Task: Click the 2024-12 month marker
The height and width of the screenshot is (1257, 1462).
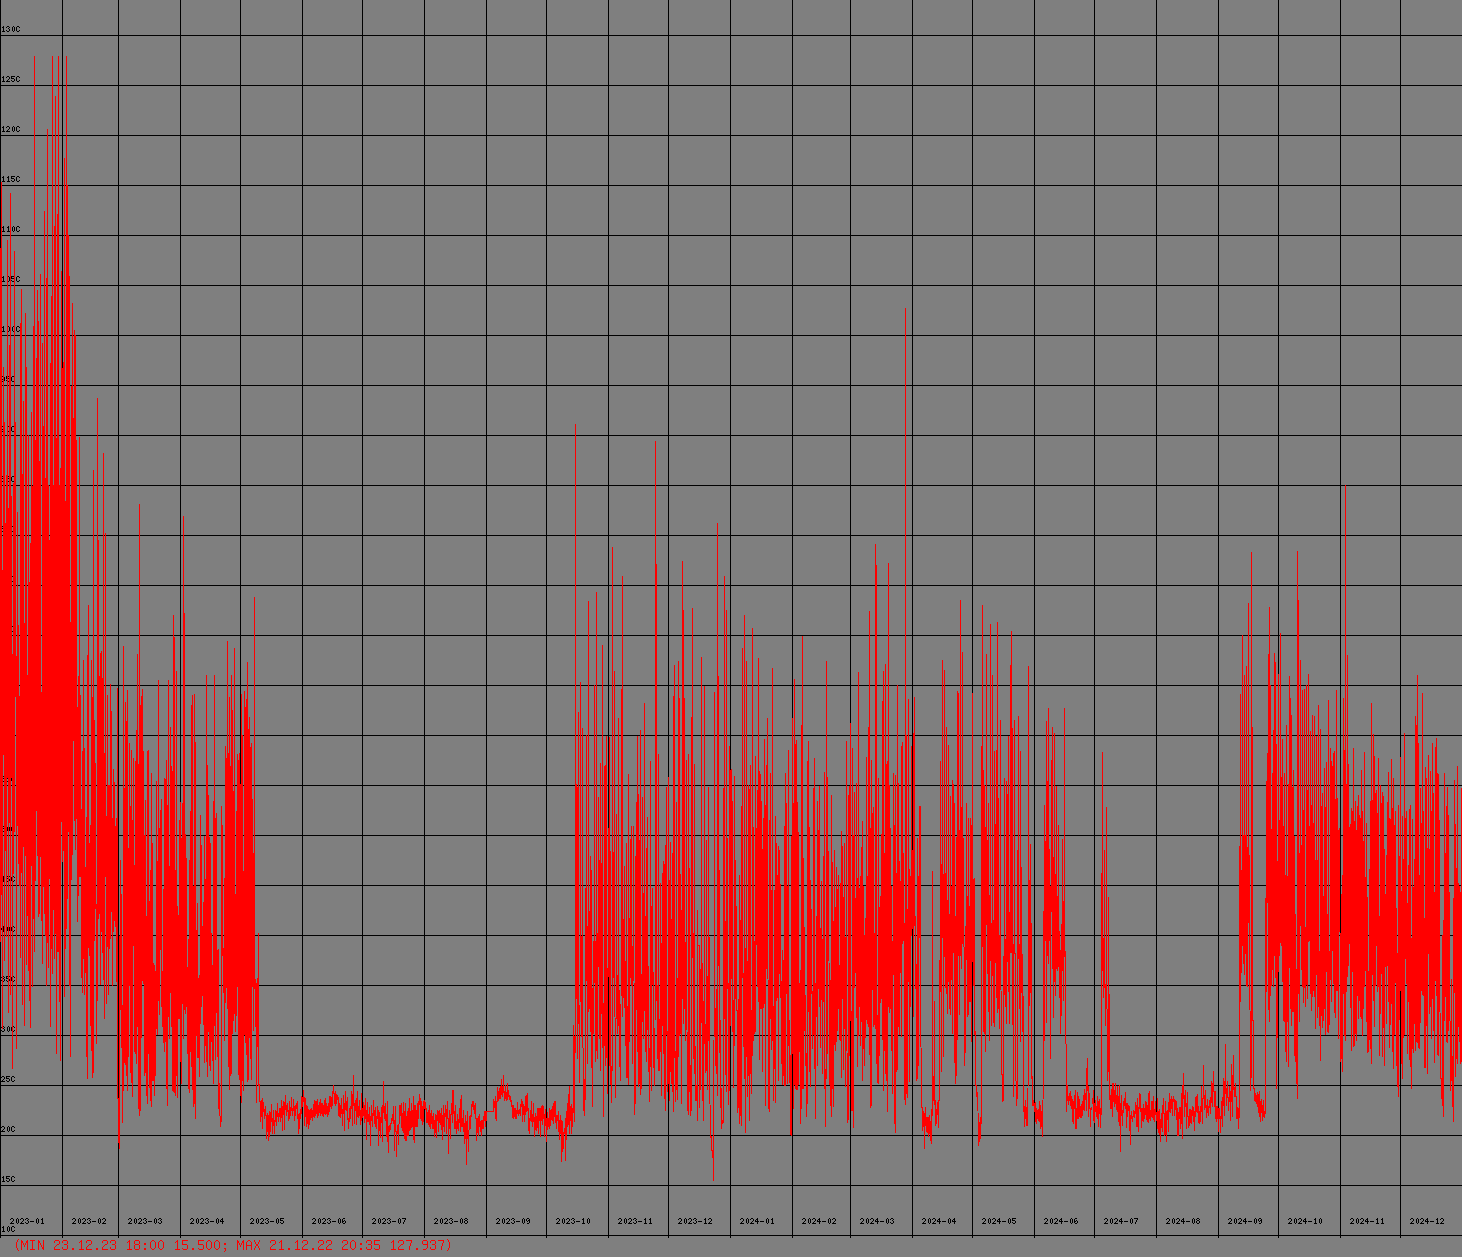Action: [1427, 1221]
